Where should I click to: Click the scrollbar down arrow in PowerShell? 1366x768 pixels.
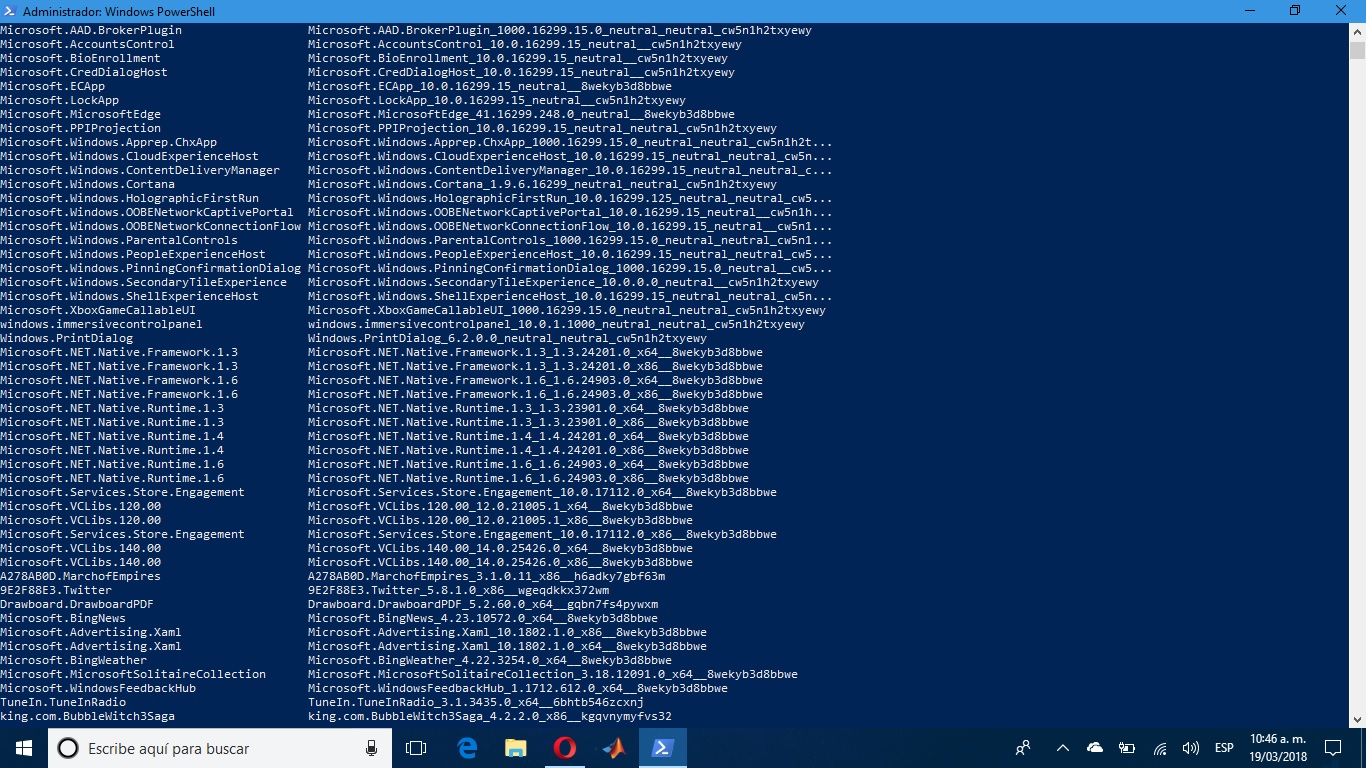1357,718
